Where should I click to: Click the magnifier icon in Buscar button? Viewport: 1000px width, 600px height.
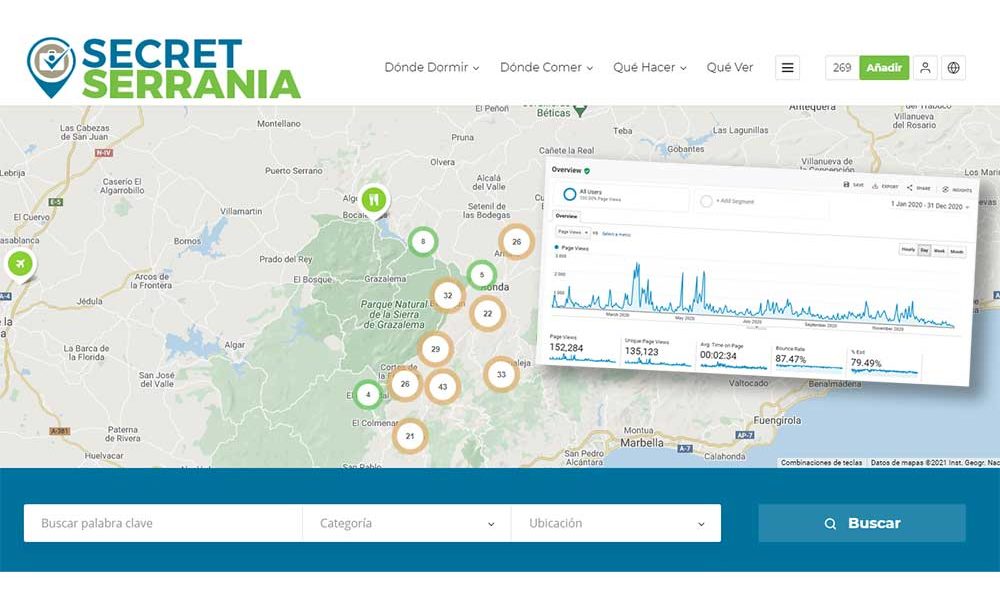pos(830,523)
